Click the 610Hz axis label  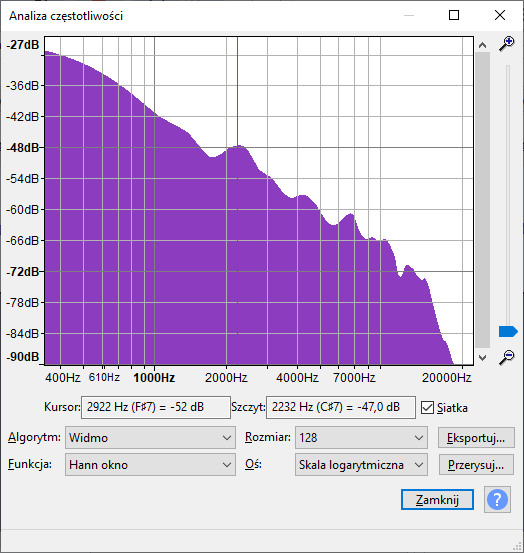click(x=104, y=377)
